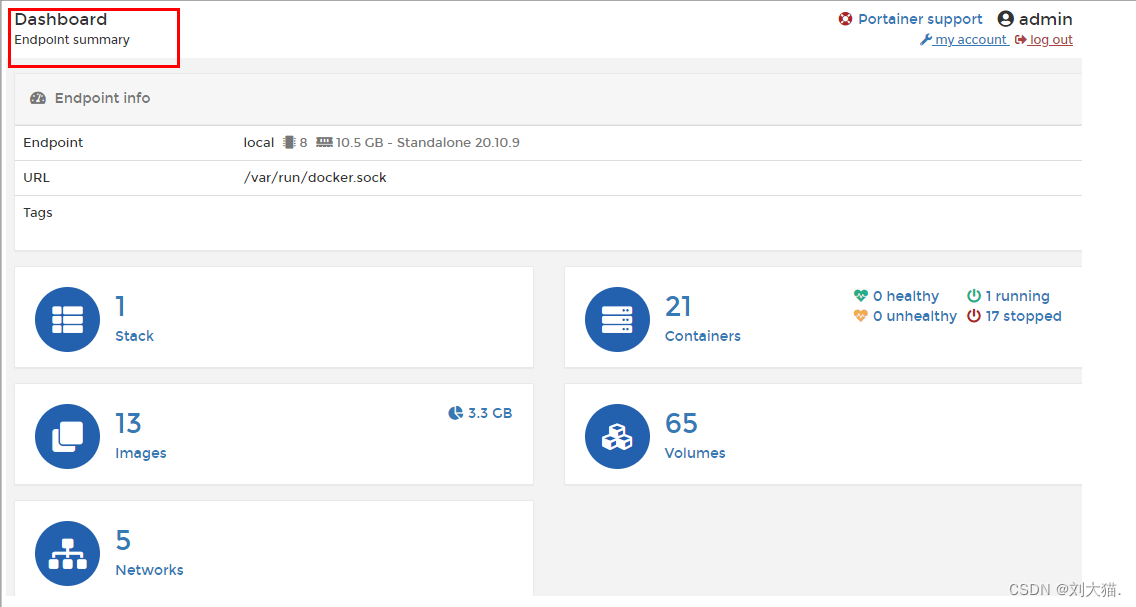Screen dimensions: 1136x607
Task: Click the green healthy heartbeat icon
Action: coord(861,296)
